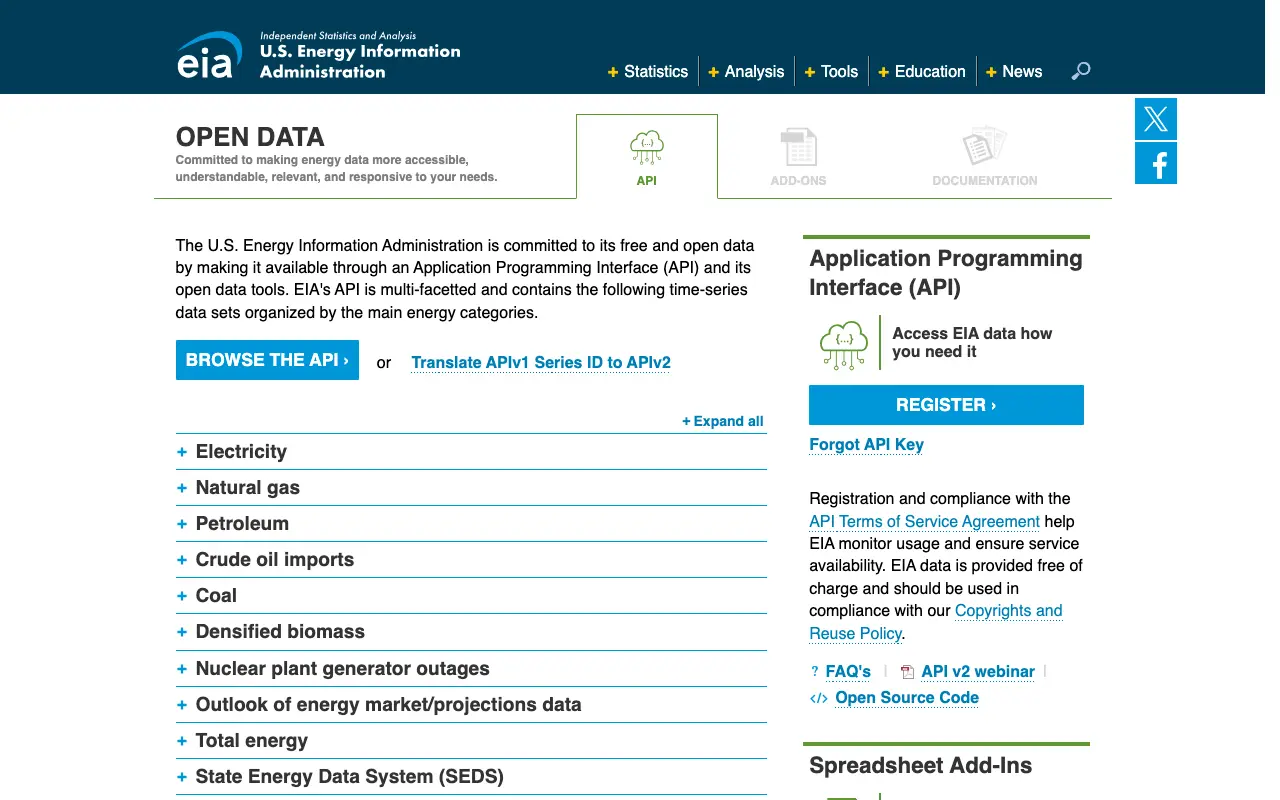Open the search magnifier icon
Viewport: 1280px width, 800px height.
click(1080, 71)
